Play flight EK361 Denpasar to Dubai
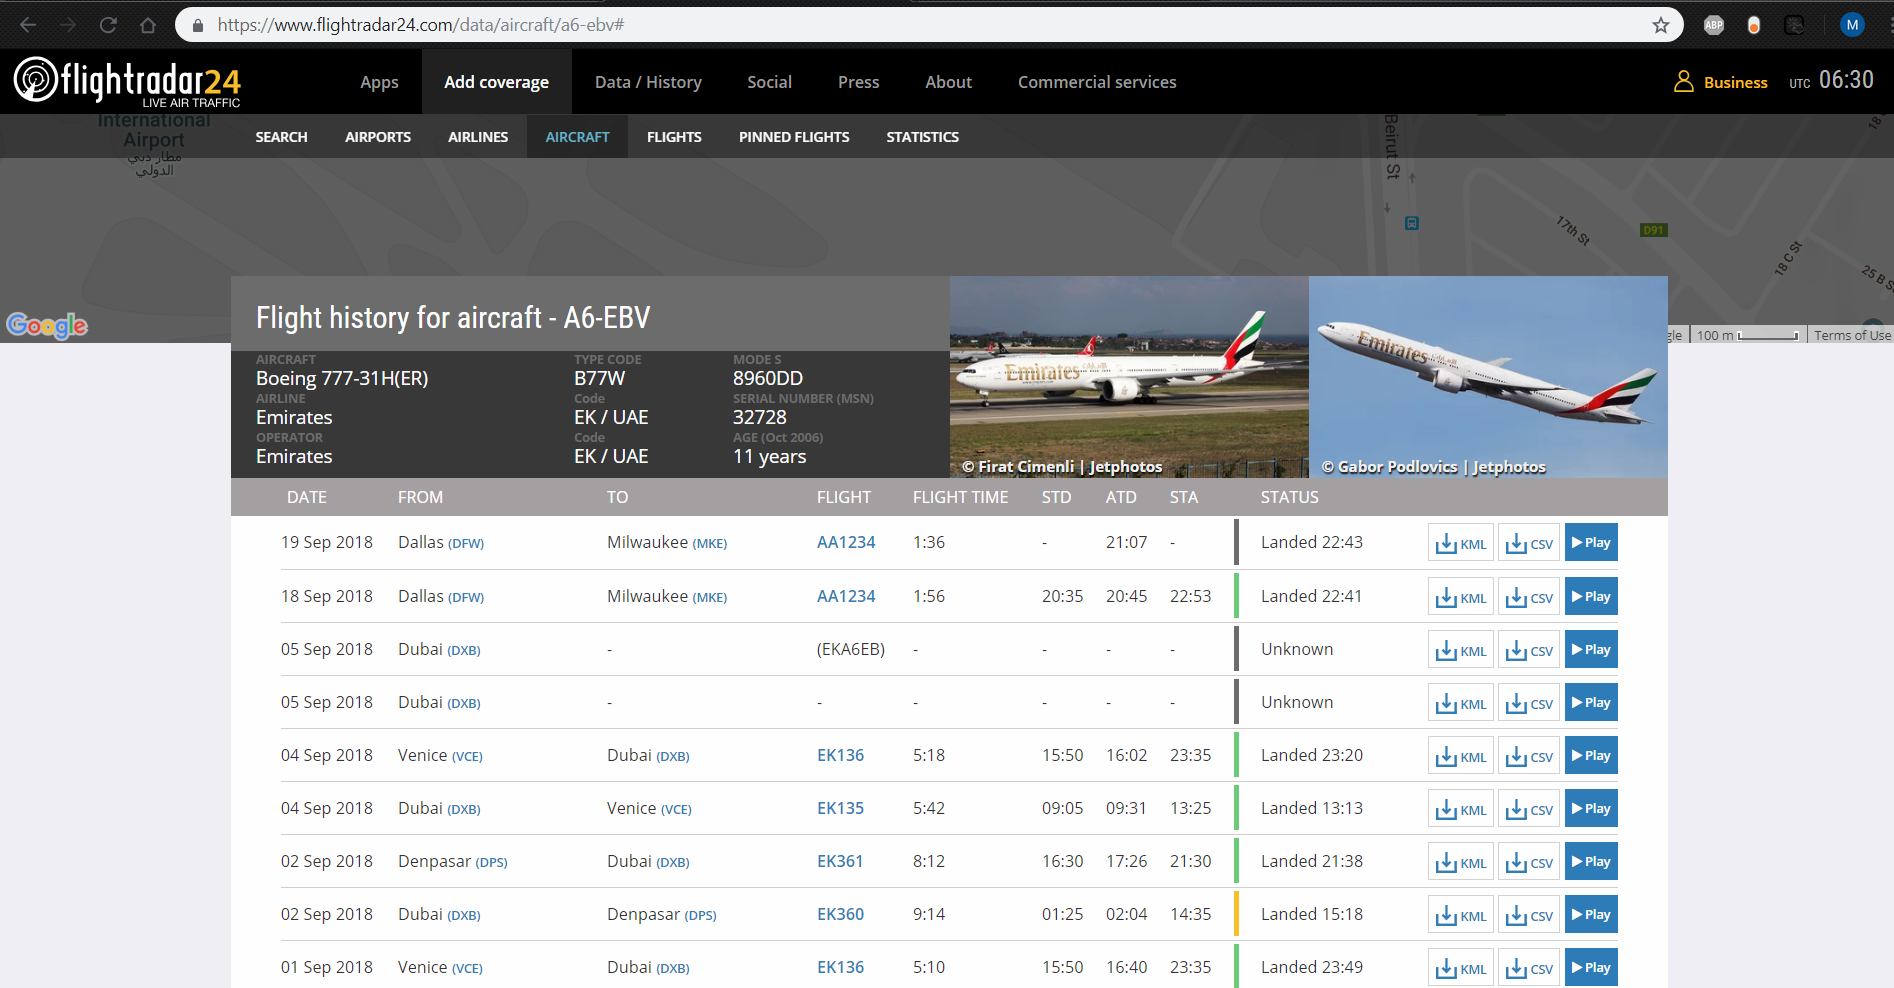 (1591, 862)
